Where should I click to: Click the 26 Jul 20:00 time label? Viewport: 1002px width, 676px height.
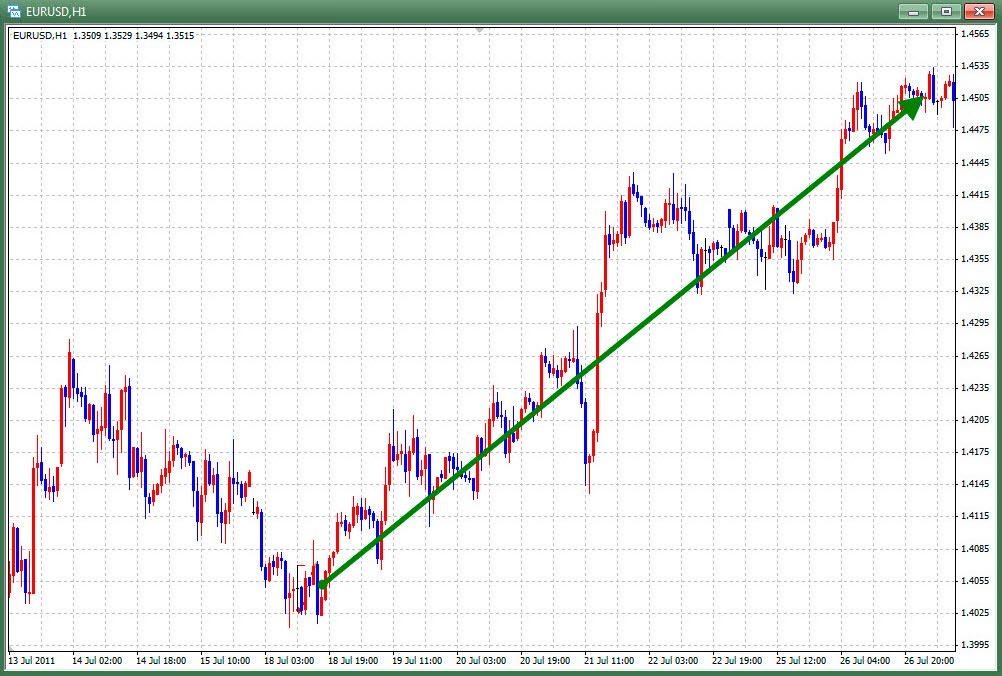point(929,661)
